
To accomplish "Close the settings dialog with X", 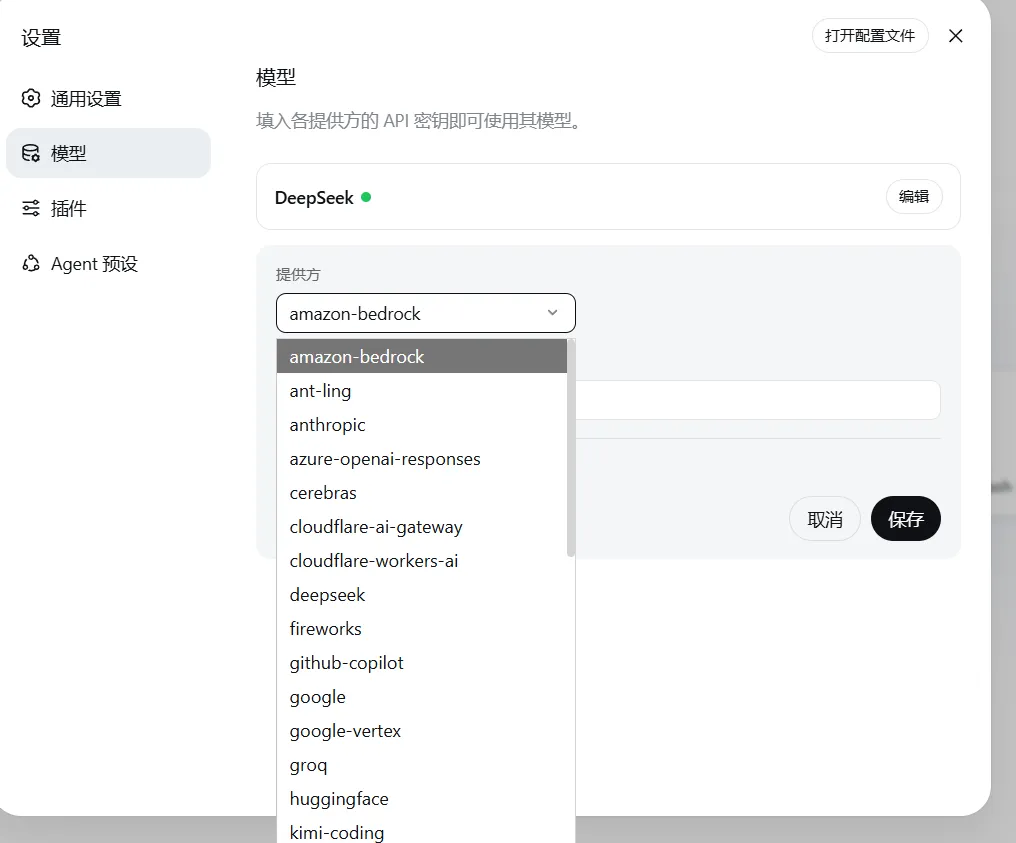I will click(955, 36).
